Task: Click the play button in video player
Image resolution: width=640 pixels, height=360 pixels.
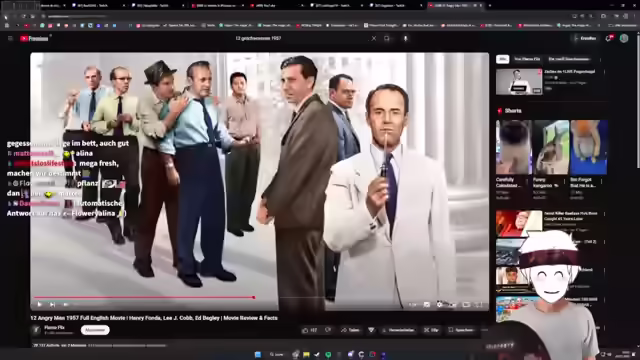Action: click(x=40, y=304)
